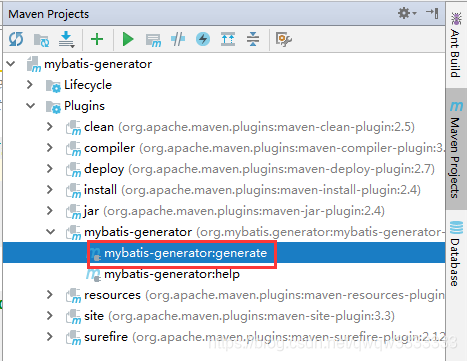
Task: Click the Maven Projects panel title
Action: [49, 14]
